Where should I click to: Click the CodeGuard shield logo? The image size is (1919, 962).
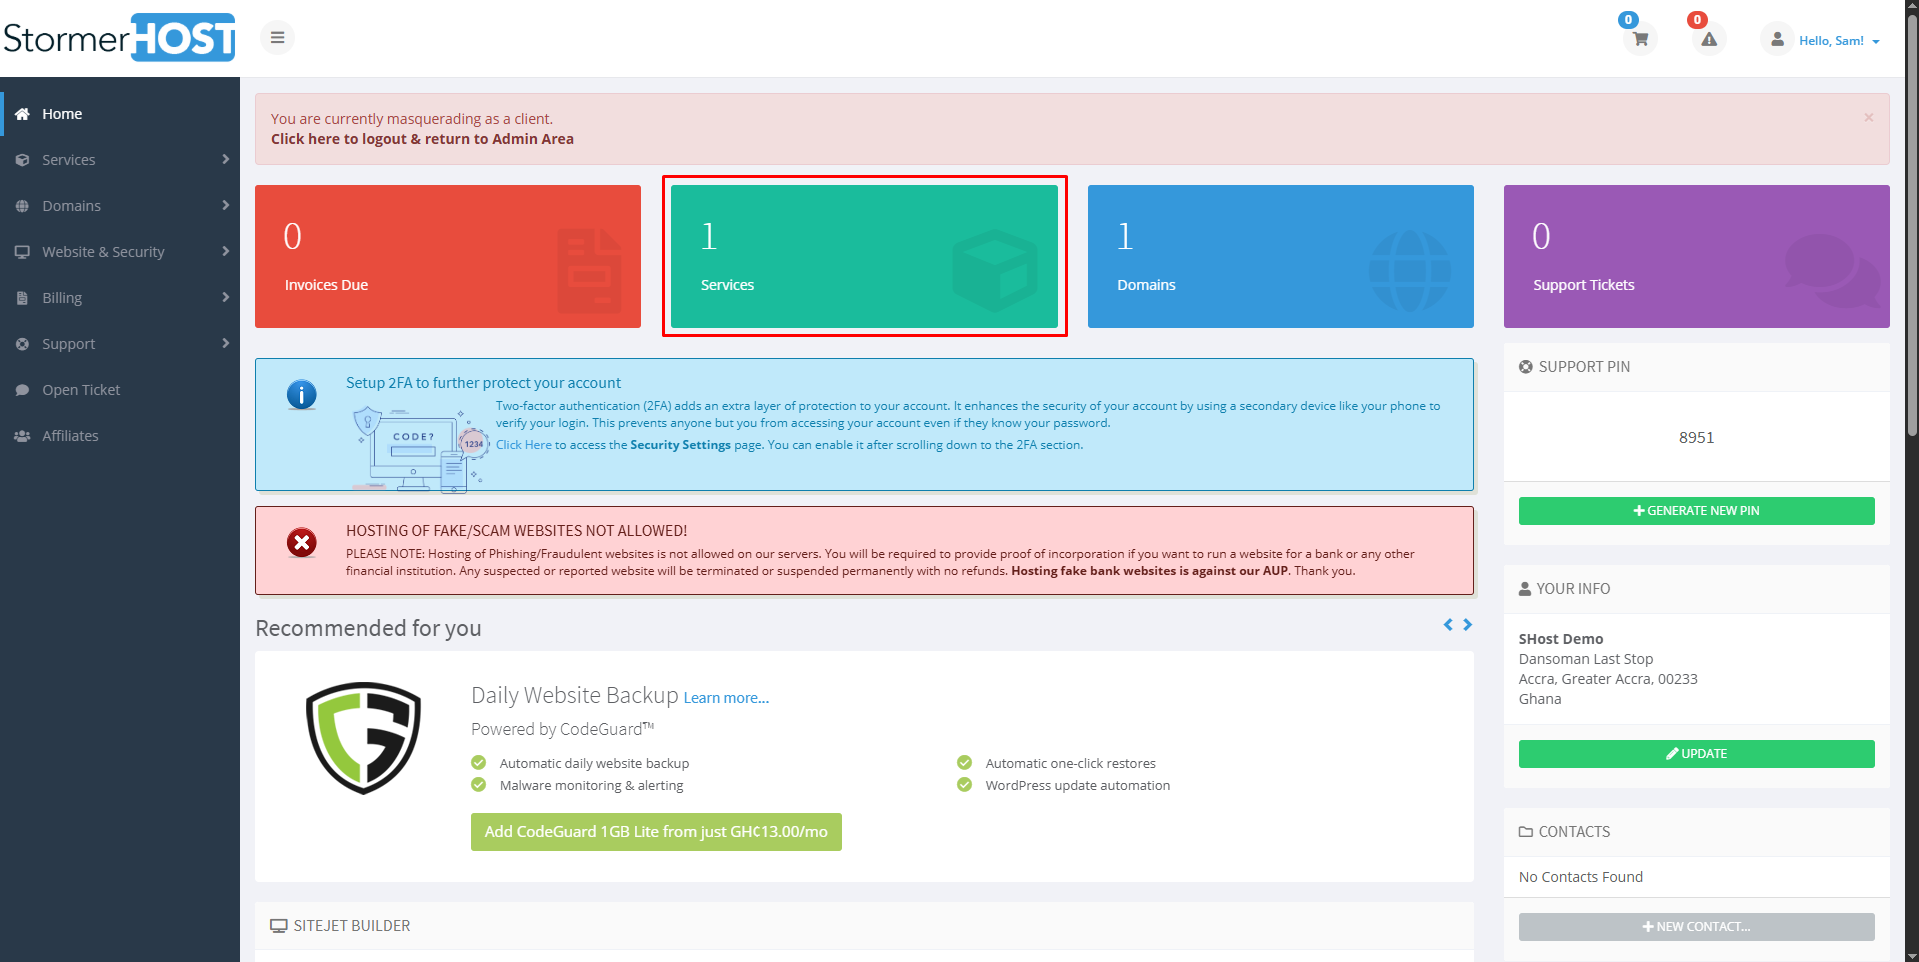click(363, 738)
